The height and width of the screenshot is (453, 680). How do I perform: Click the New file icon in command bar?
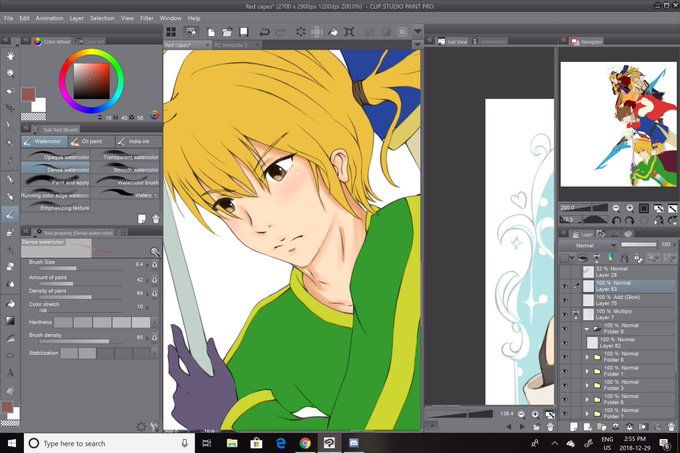point(211,32)
